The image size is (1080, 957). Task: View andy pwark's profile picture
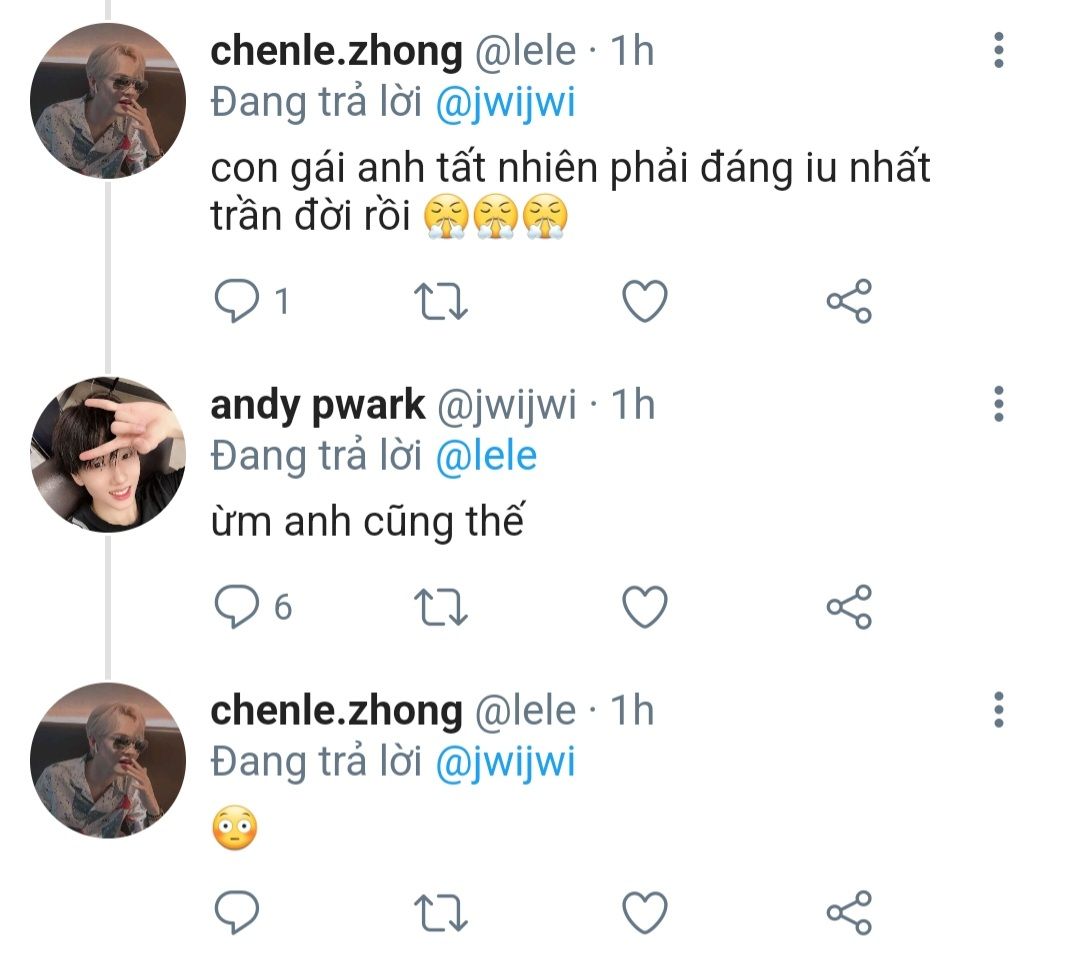[x=108, y=454]
